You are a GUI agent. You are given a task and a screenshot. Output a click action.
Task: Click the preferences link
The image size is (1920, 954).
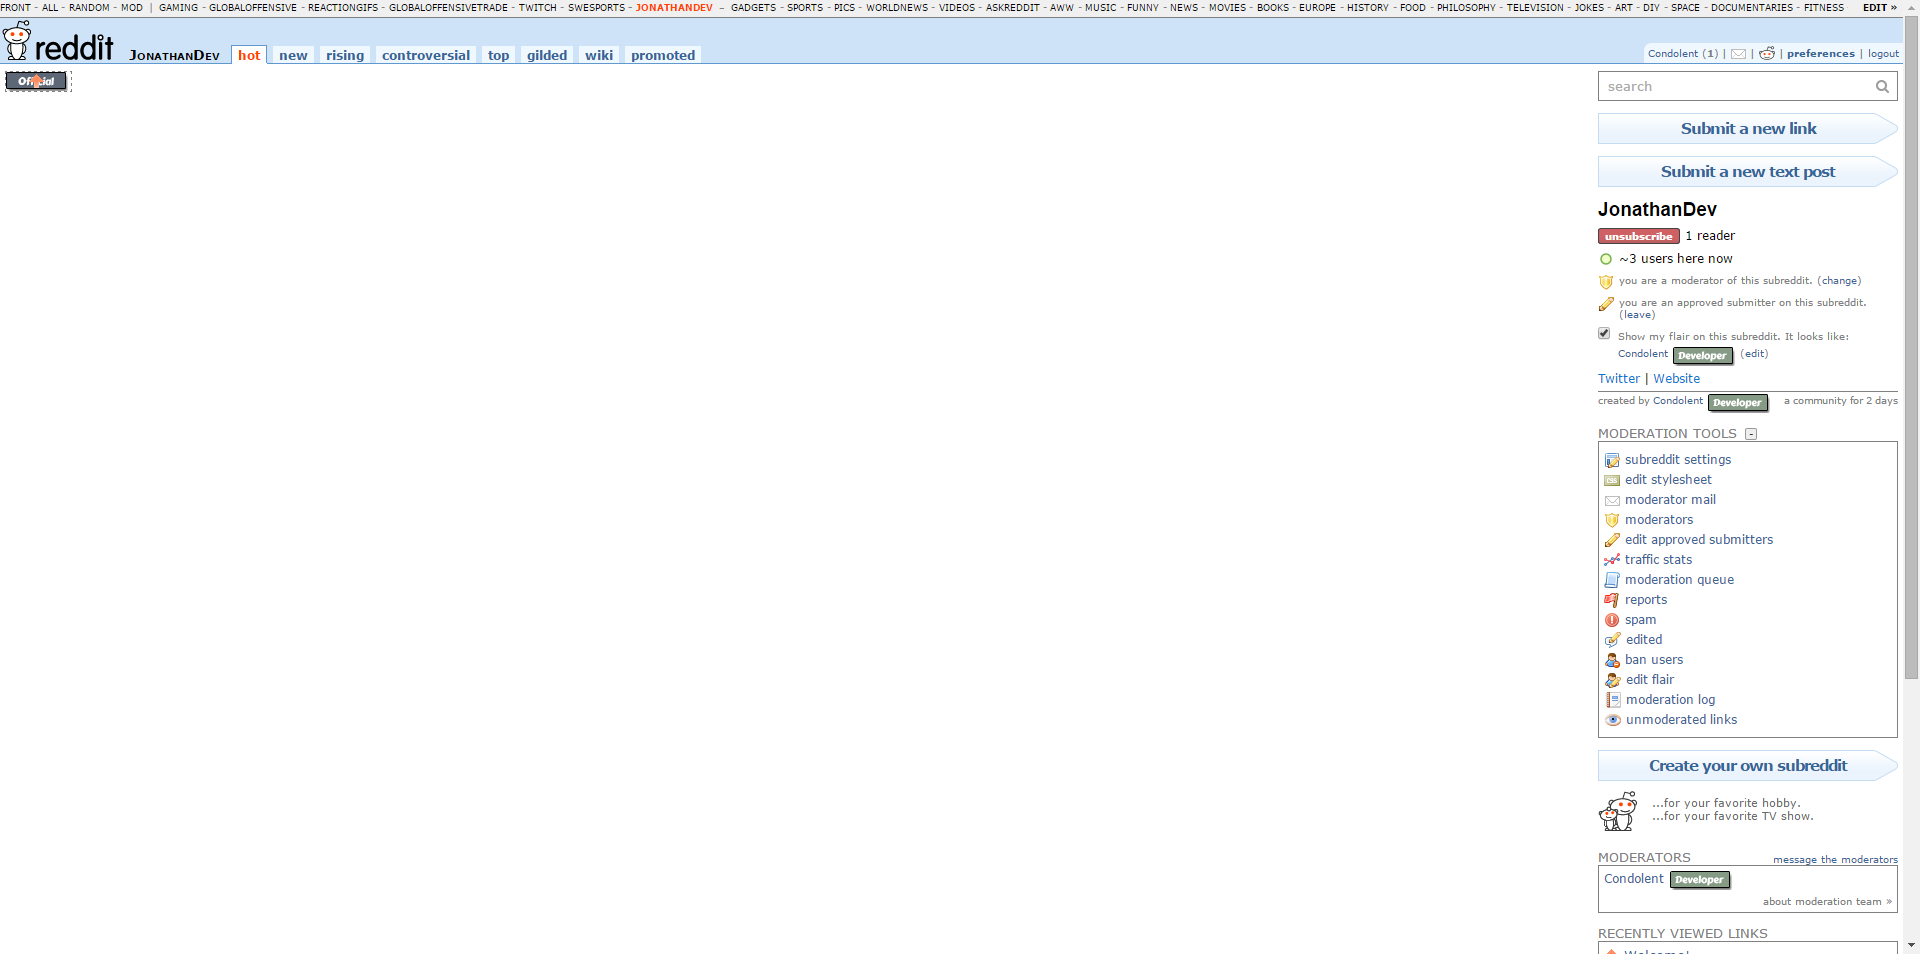click(x=1821, y=54)
